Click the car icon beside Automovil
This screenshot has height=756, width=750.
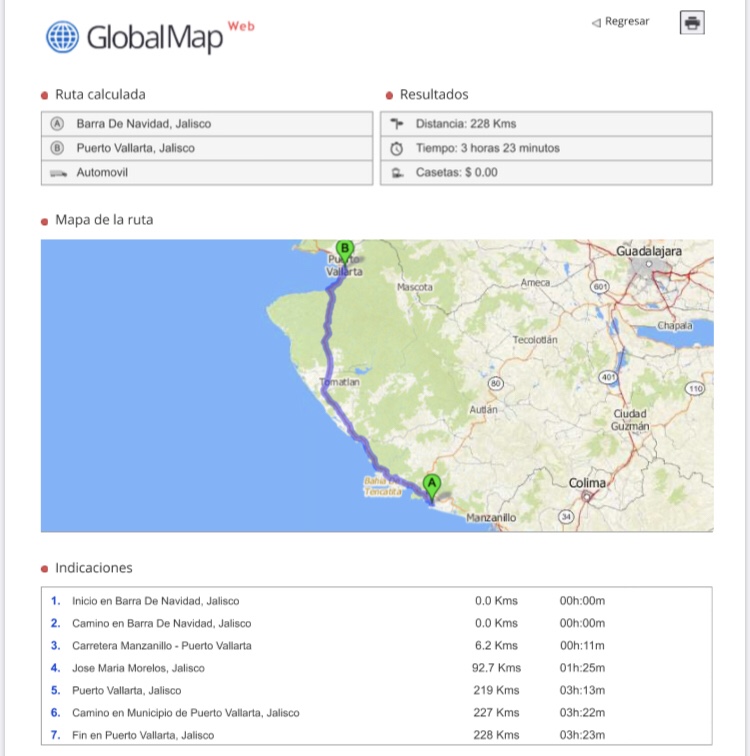tap(57, 173)
